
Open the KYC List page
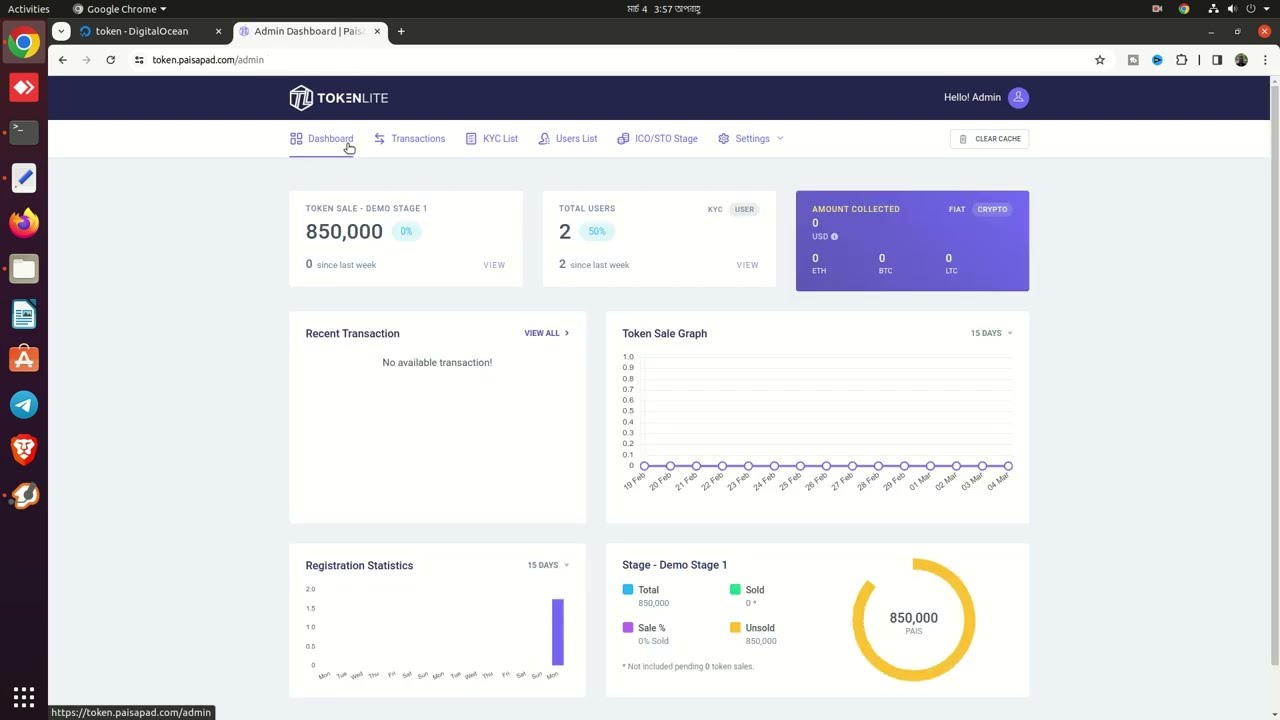coord(491,138)
